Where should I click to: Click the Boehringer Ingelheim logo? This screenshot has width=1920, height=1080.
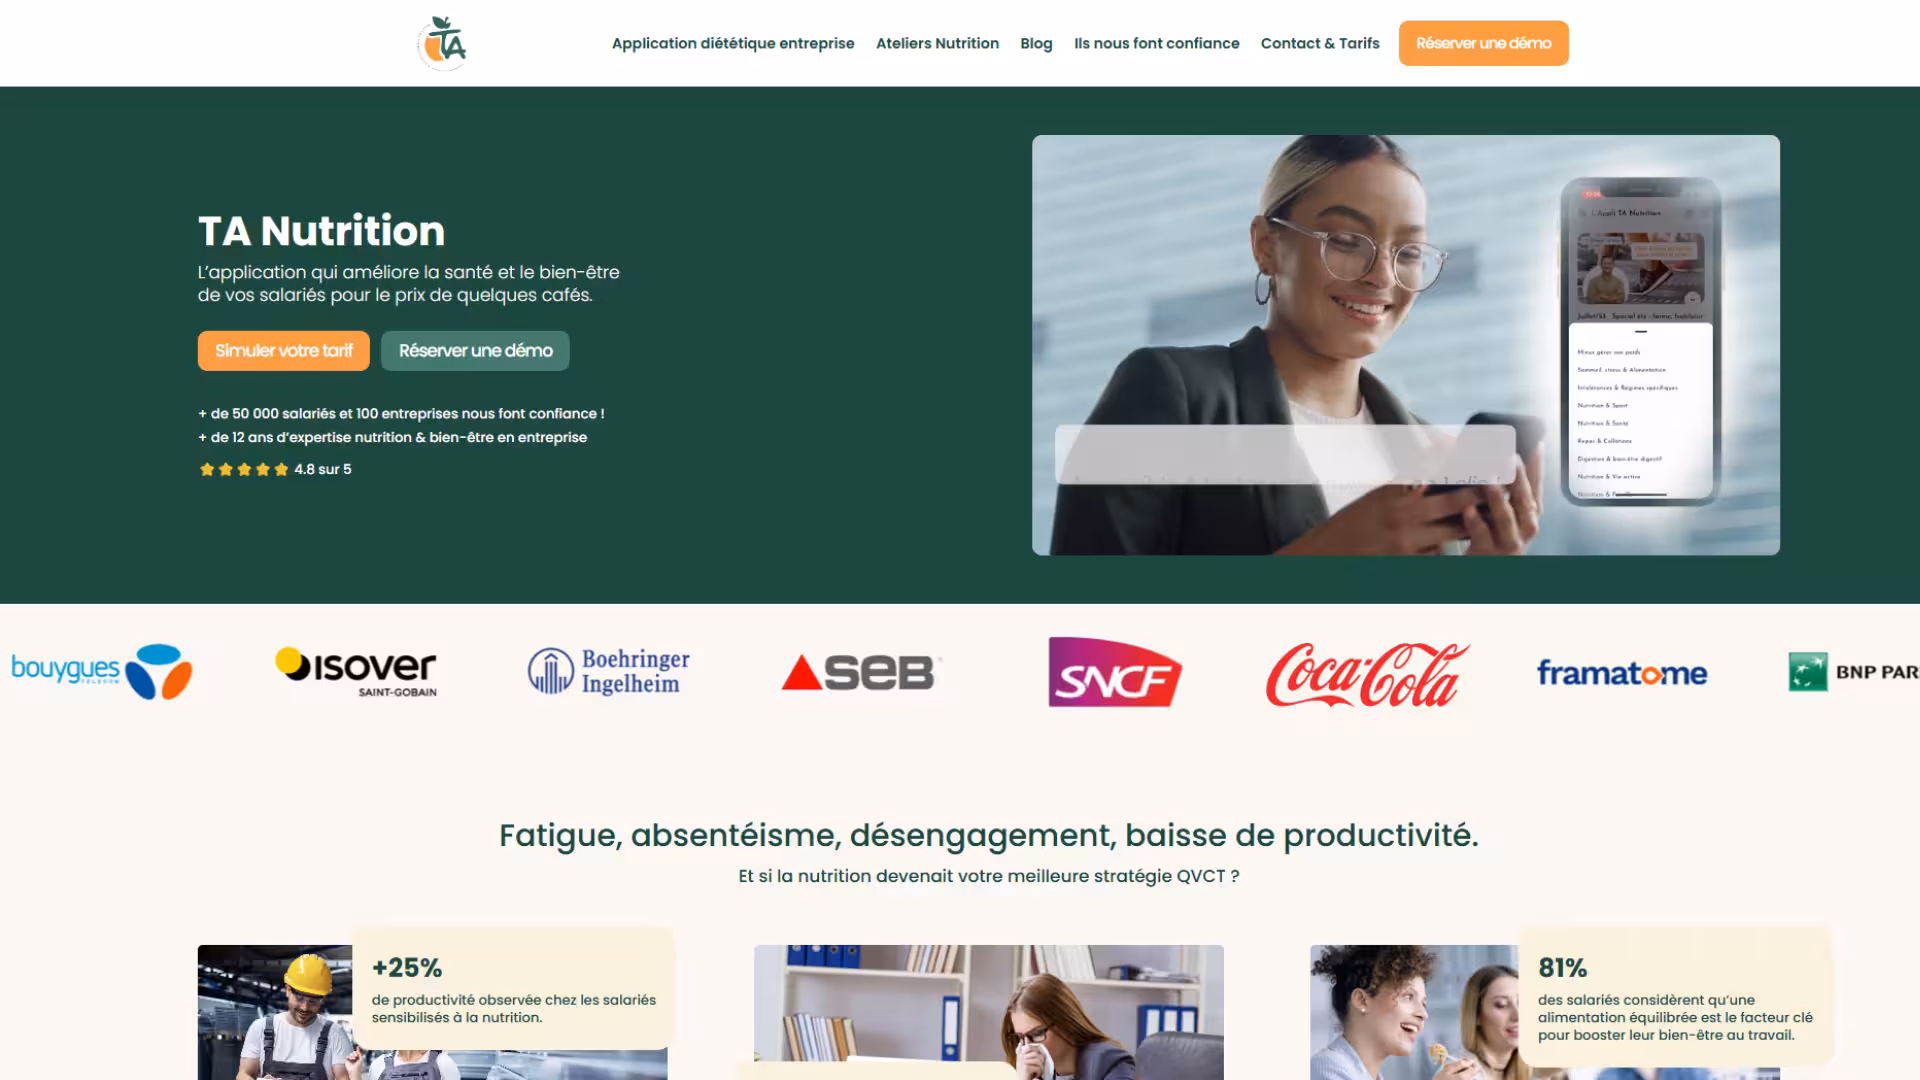tap(609, 671)
